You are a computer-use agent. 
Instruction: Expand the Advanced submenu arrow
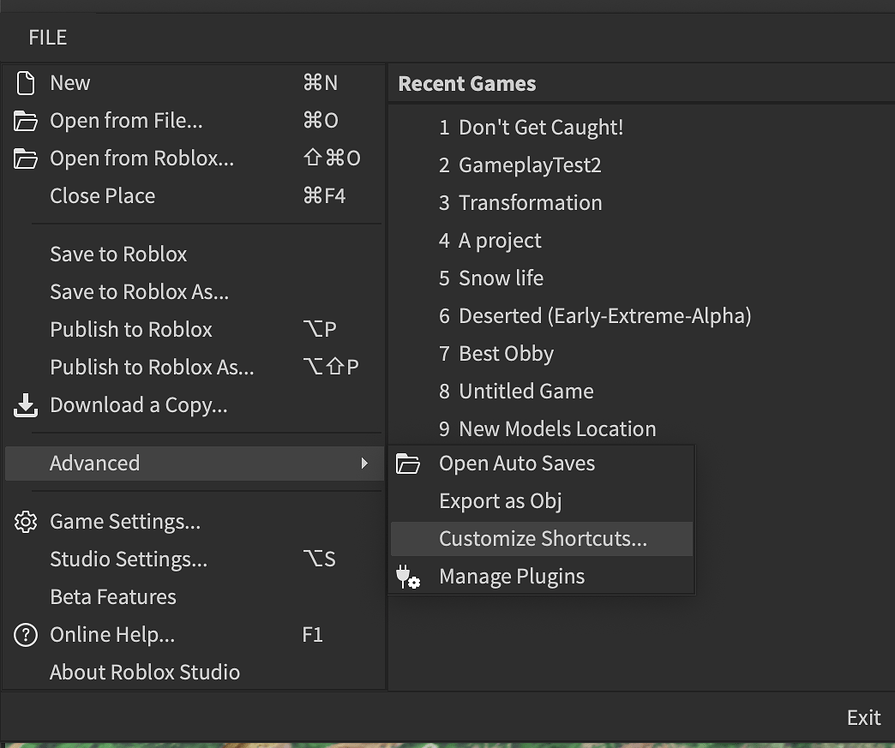click(x=372, y=463)
